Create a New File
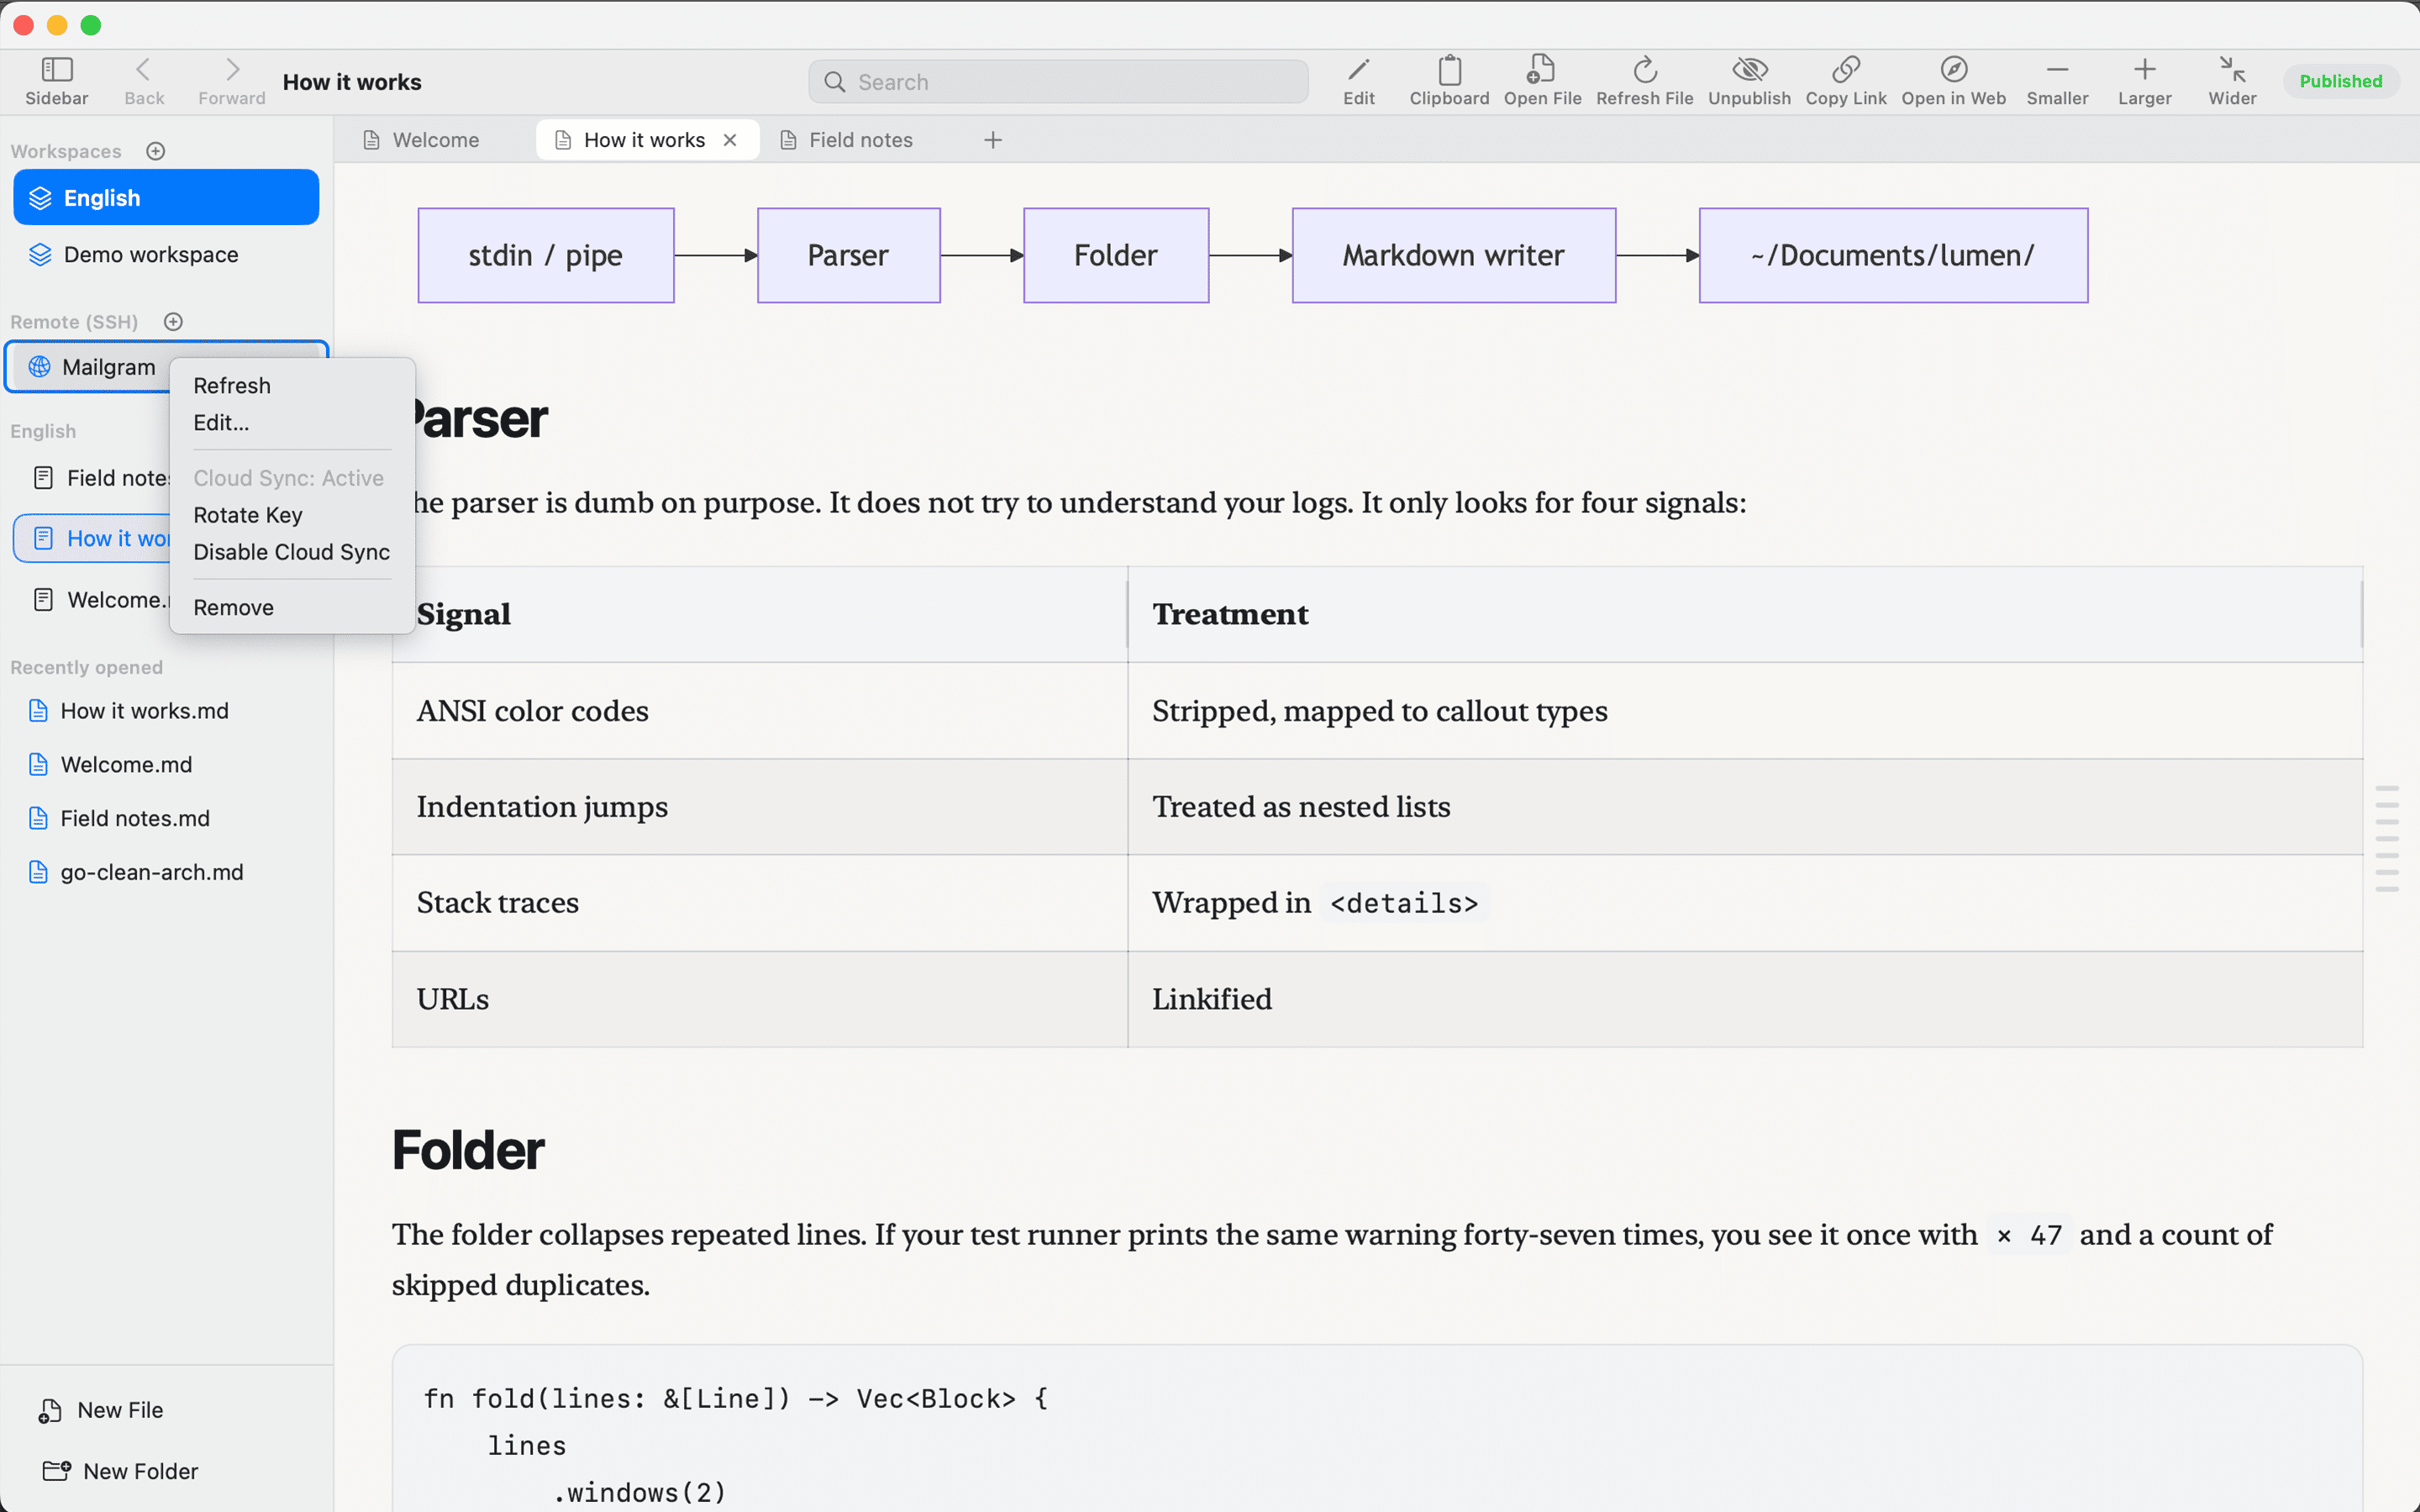 tap(101, 1410)
